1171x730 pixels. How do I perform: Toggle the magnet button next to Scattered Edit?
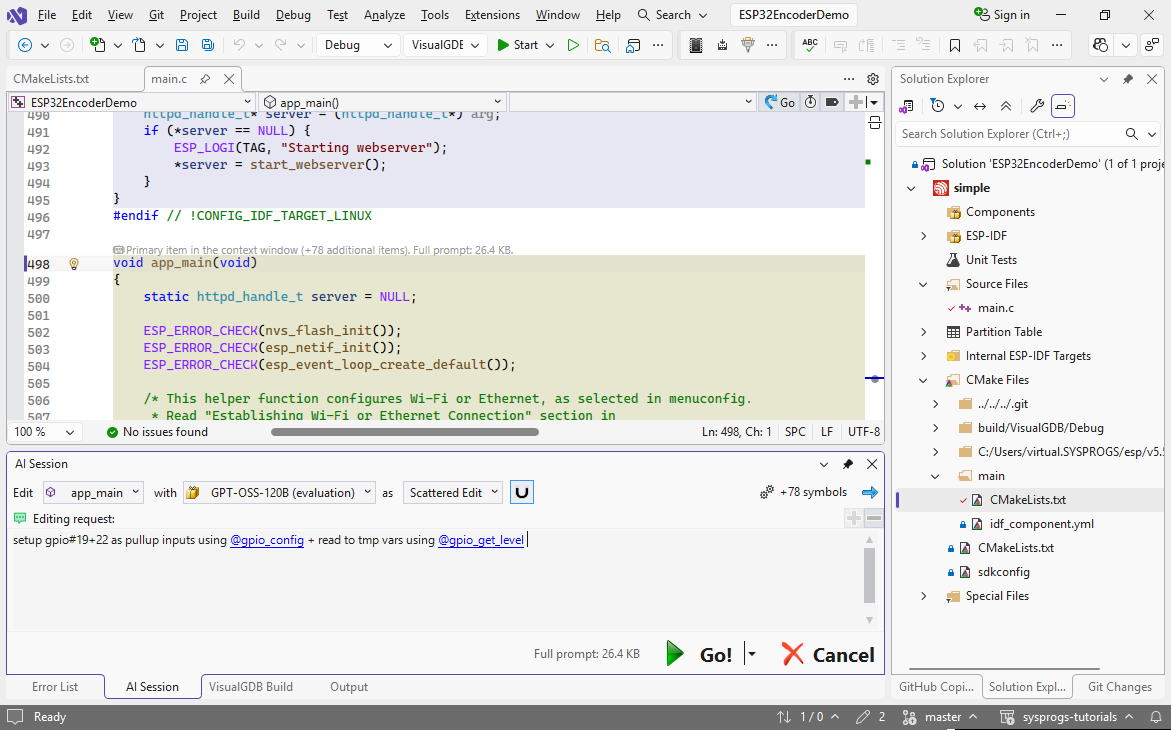521,492
